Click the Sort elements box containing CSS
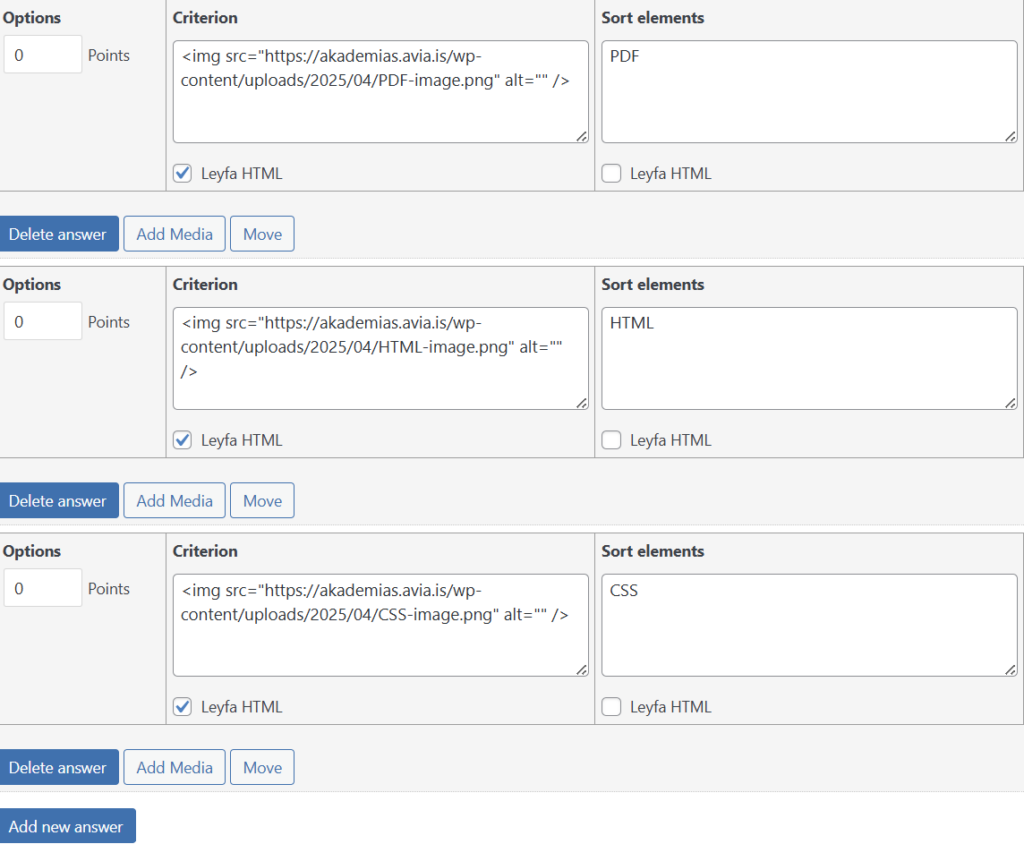 click(x=808, y=625)
